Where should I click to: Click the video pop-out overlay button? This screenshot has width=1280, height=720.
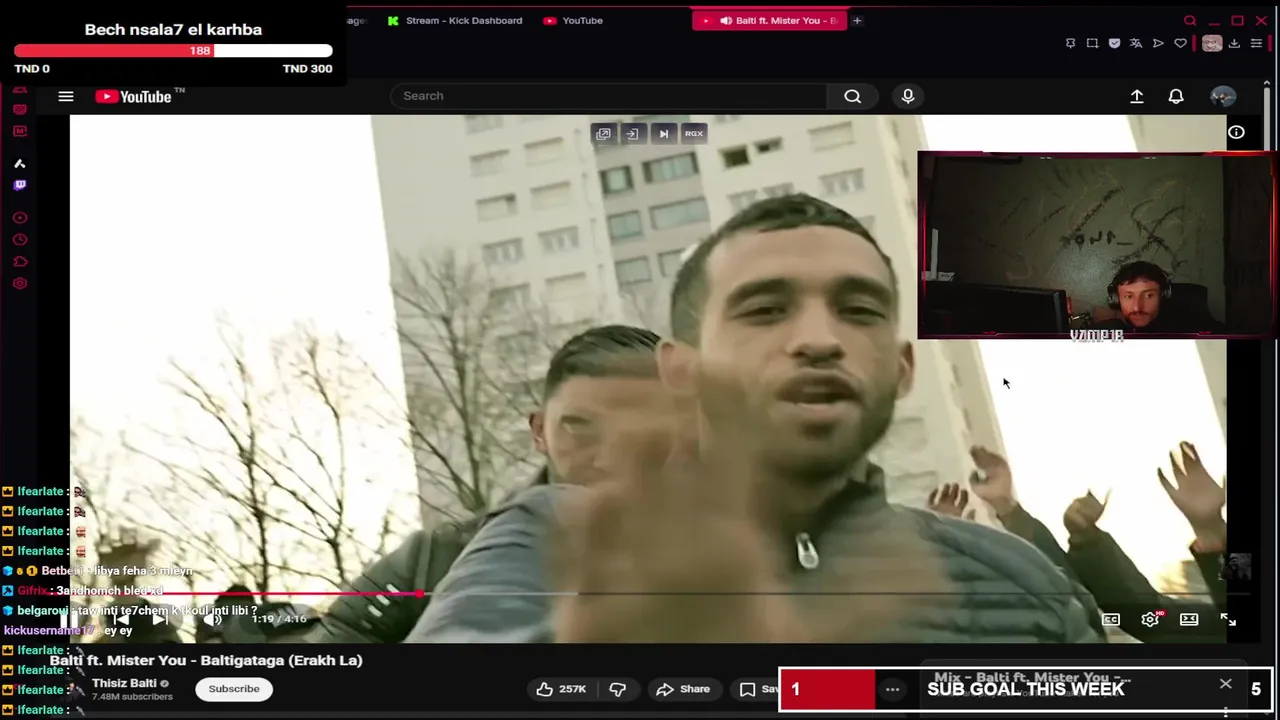click(x=602, y=133)
